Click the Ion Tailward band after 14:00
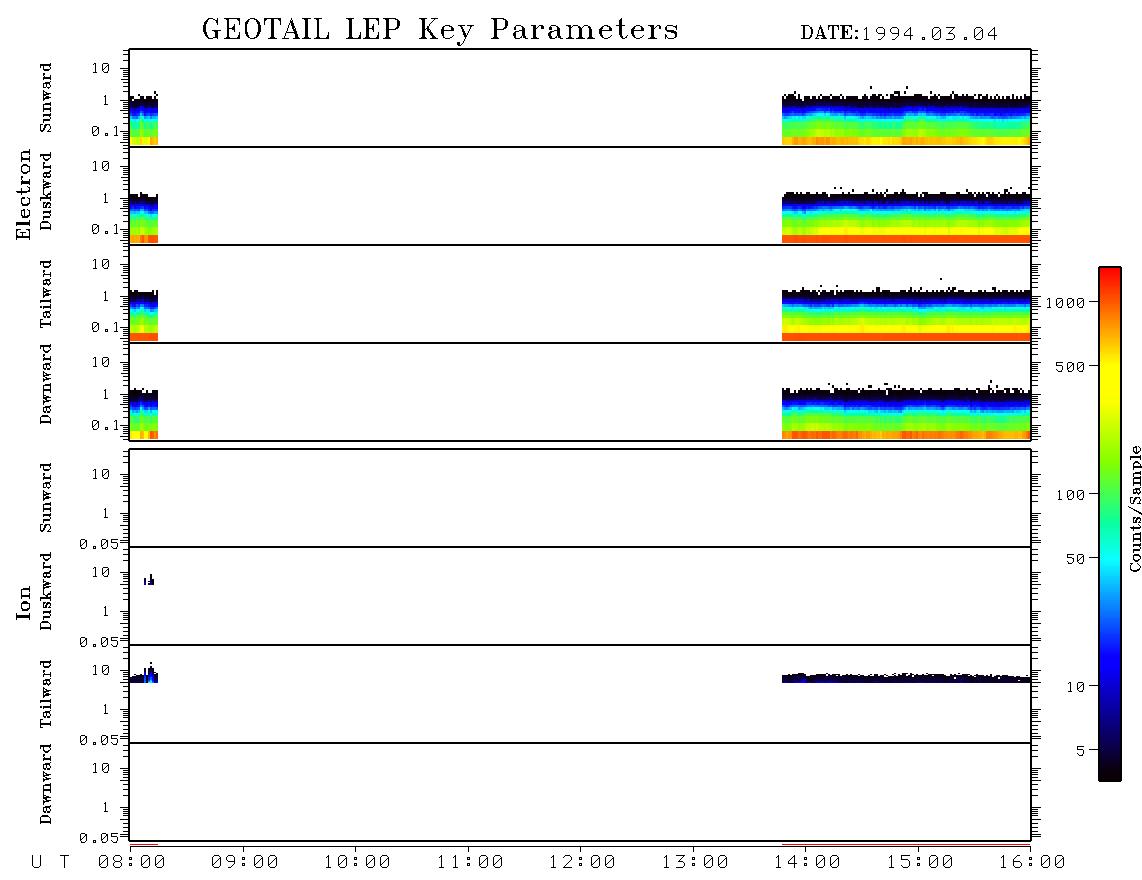The height and width of the screenshot is (880, 1142). (906, 677)
